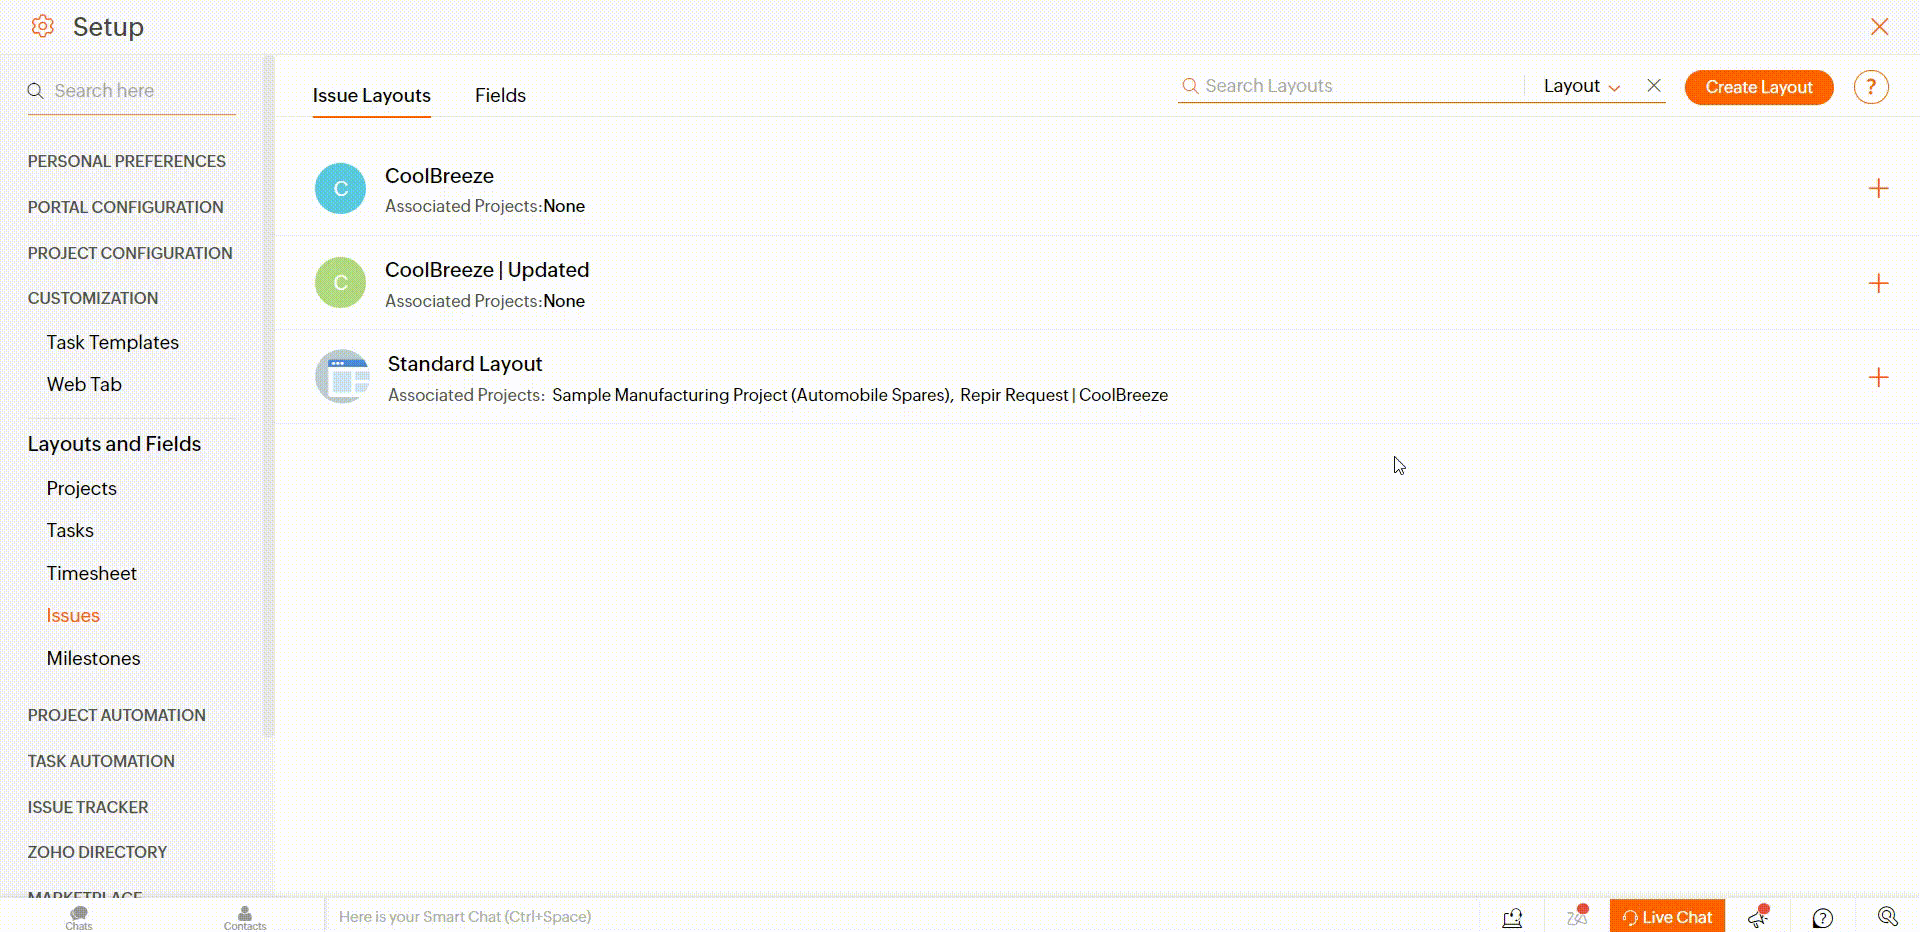This screenshot has height=932, width=1920.
Task: Open the help question mark icon
Action: coord(1870,87)
